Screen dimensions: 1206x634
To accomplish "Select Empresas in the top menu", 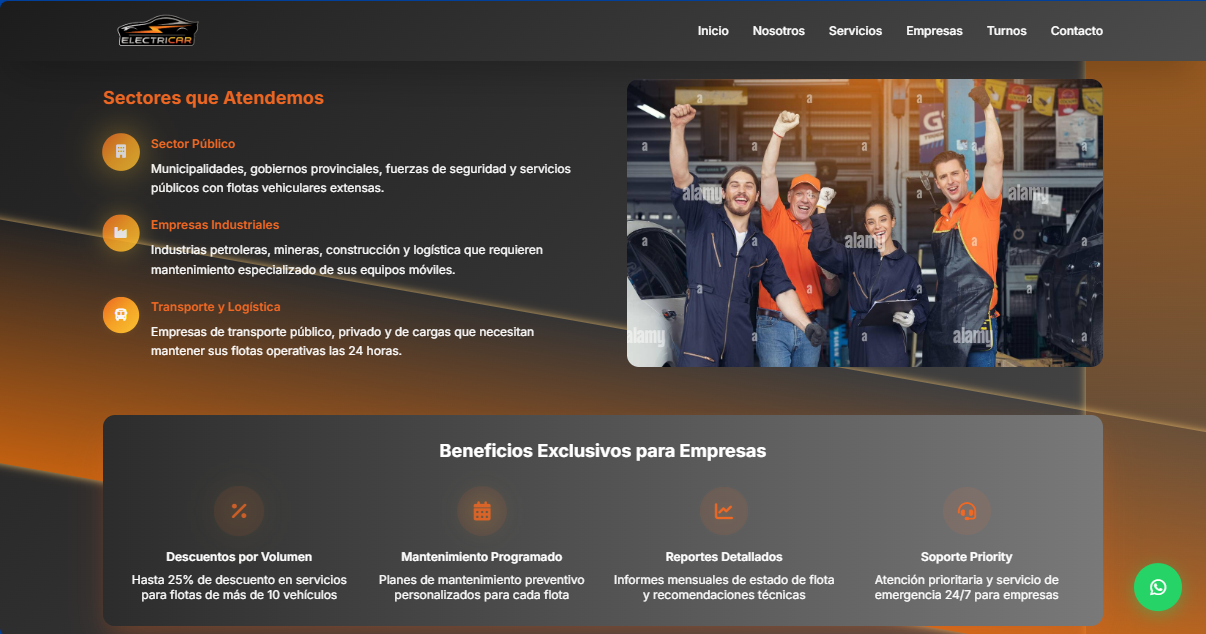I will (934, 31).
